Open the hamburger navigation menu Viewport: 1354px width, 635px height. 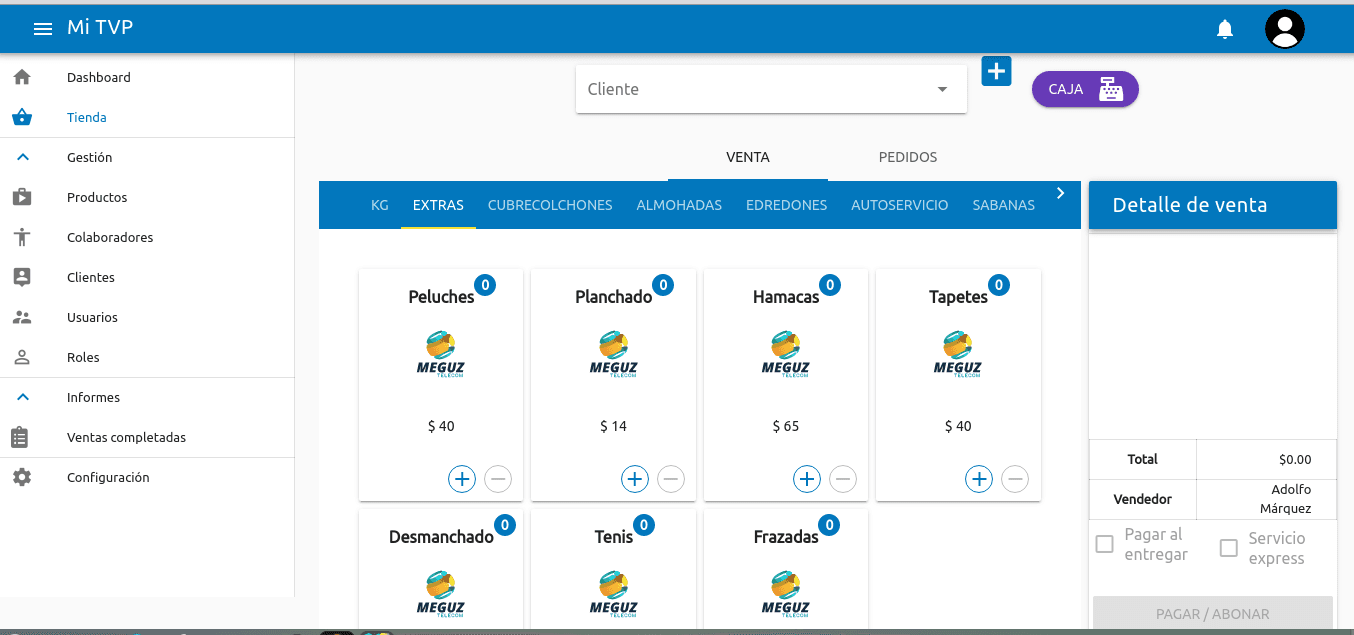[43, 29]
